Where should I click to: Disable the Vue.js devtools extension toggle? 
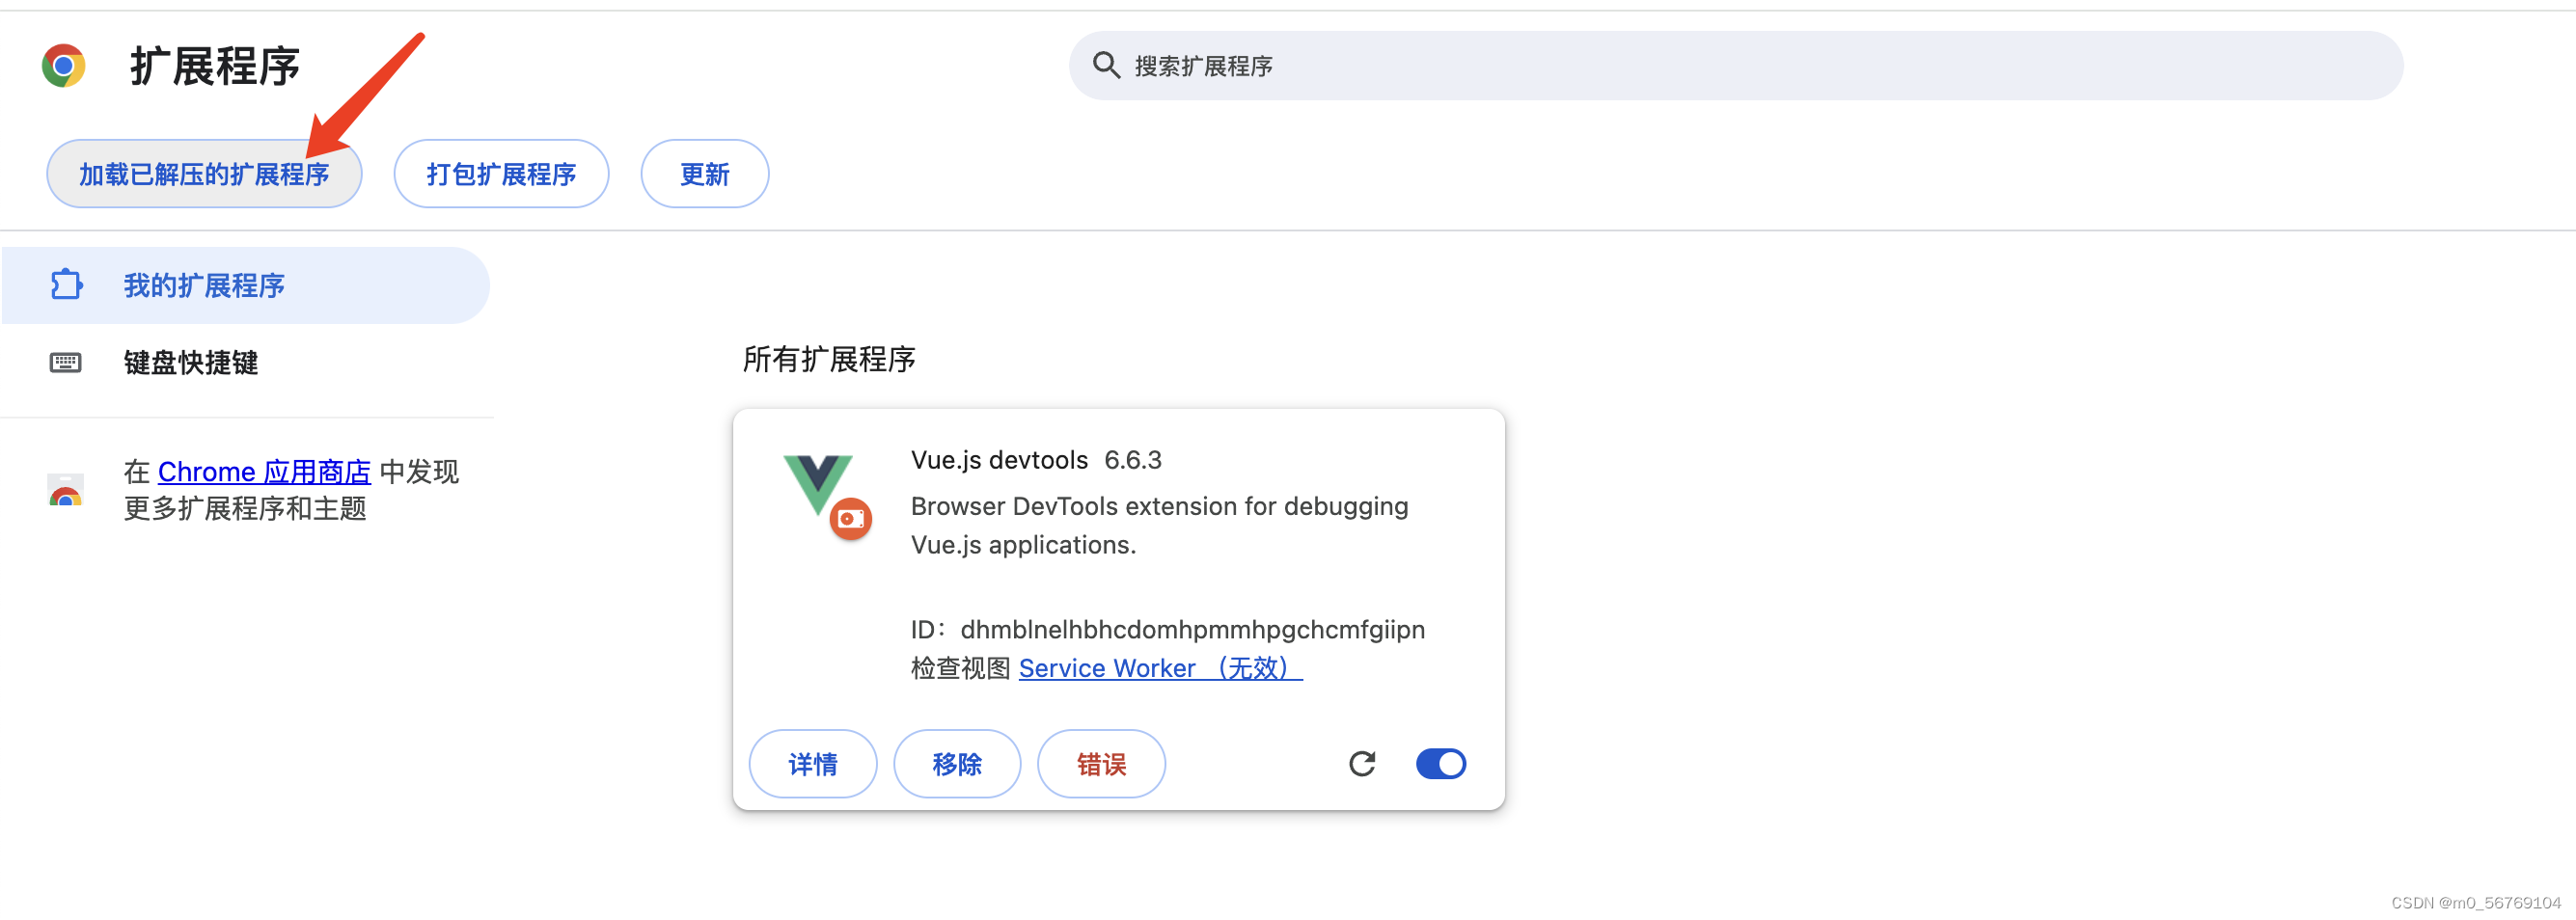click(x=1440, y=763)
